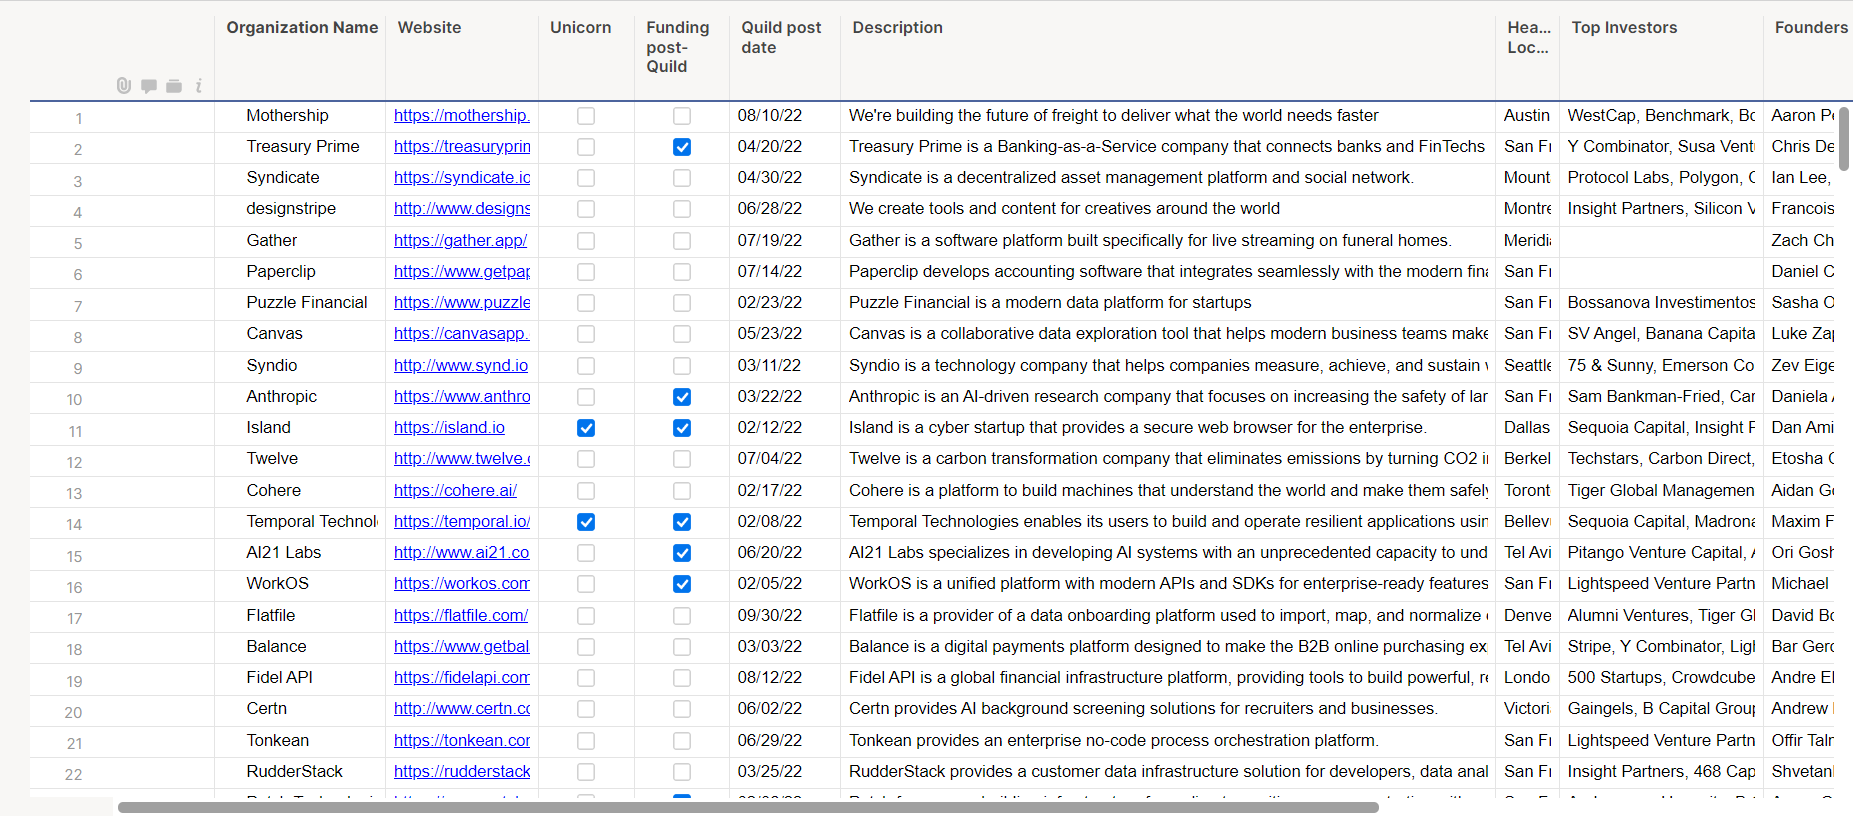Open the Anthropic website link
The height and width of the screenshot is (816, 1853).
(462, 397)
